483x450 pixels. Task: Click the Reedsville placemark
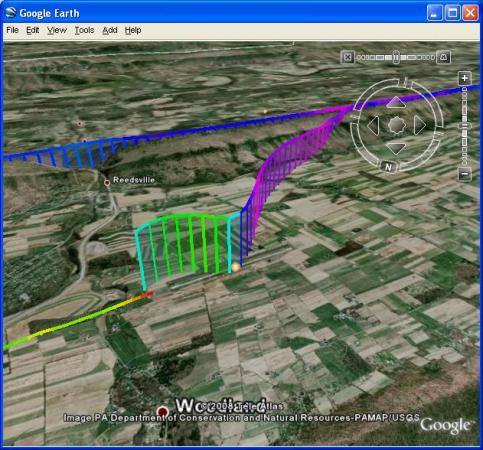tap(107, 183)
